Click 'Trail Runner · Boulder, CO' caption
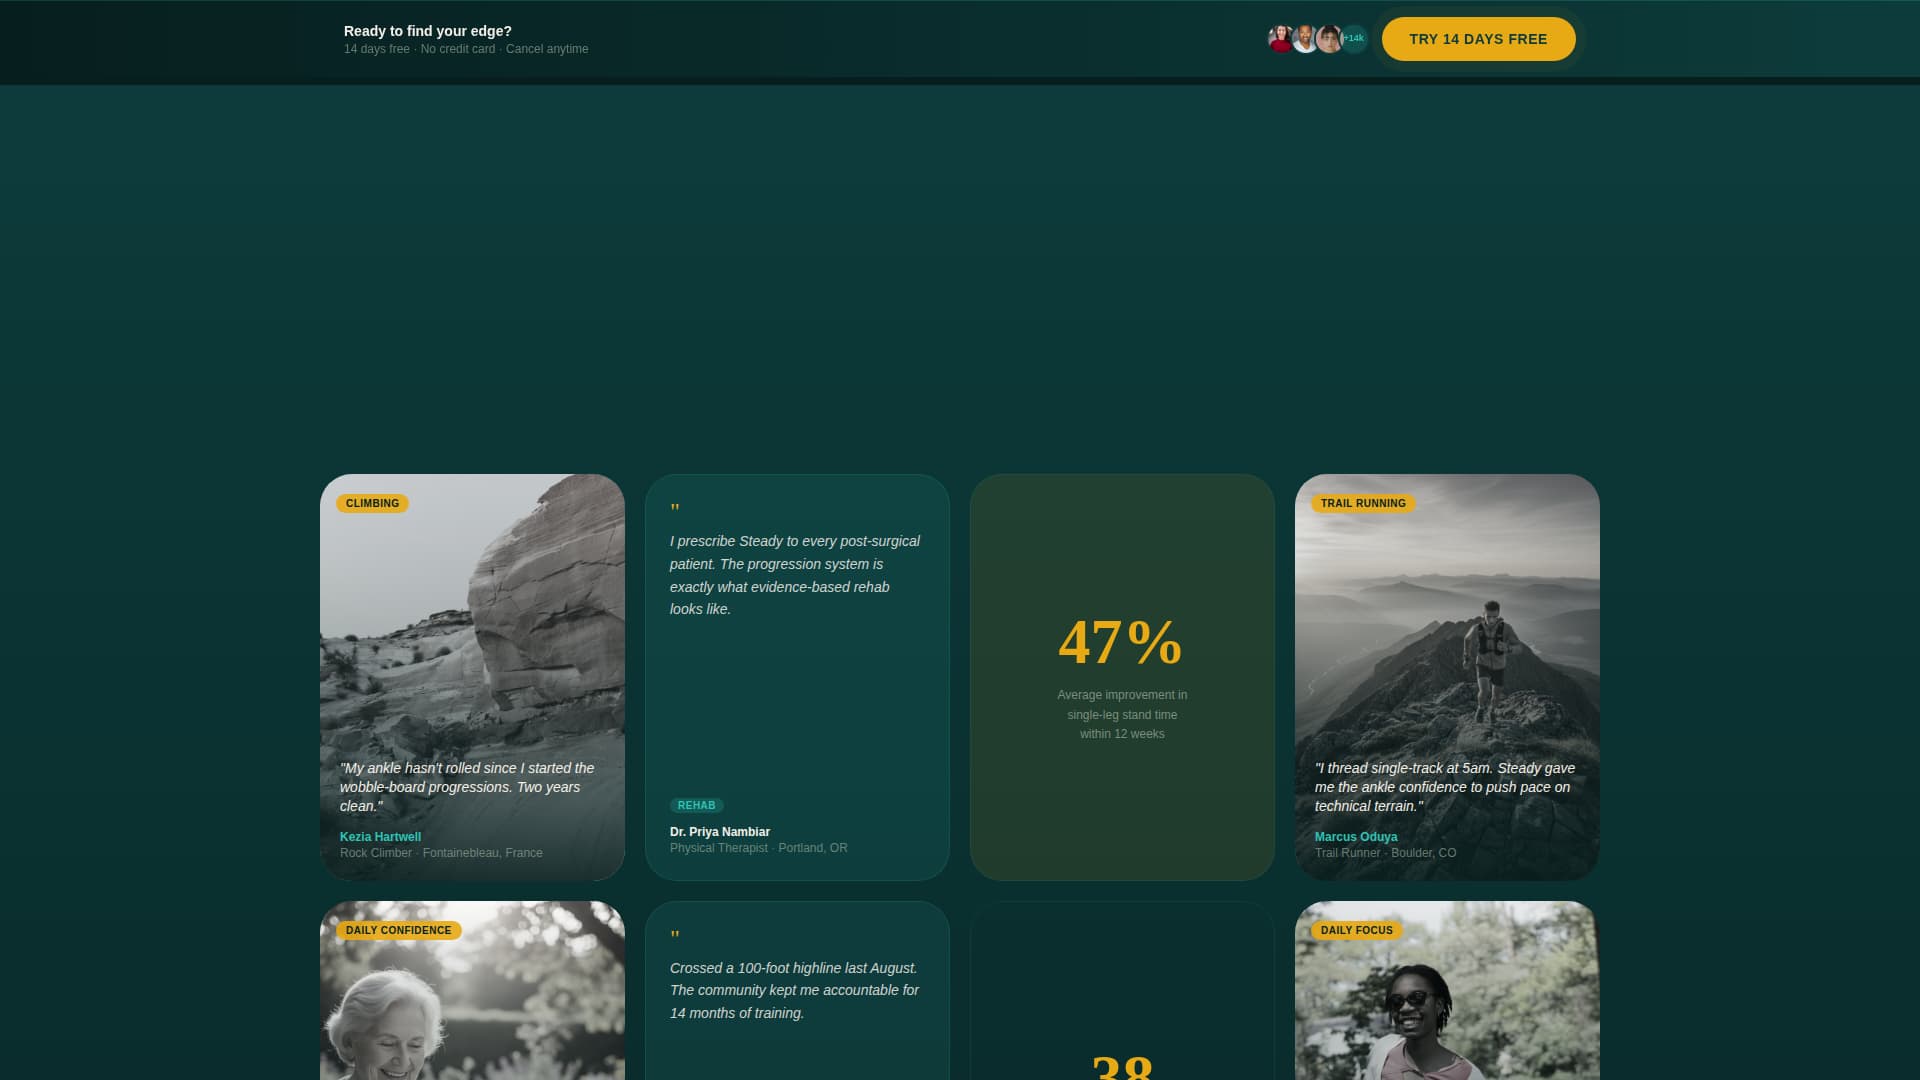The height and width of the screenshot is (1080, 1920). [1385, 853]
